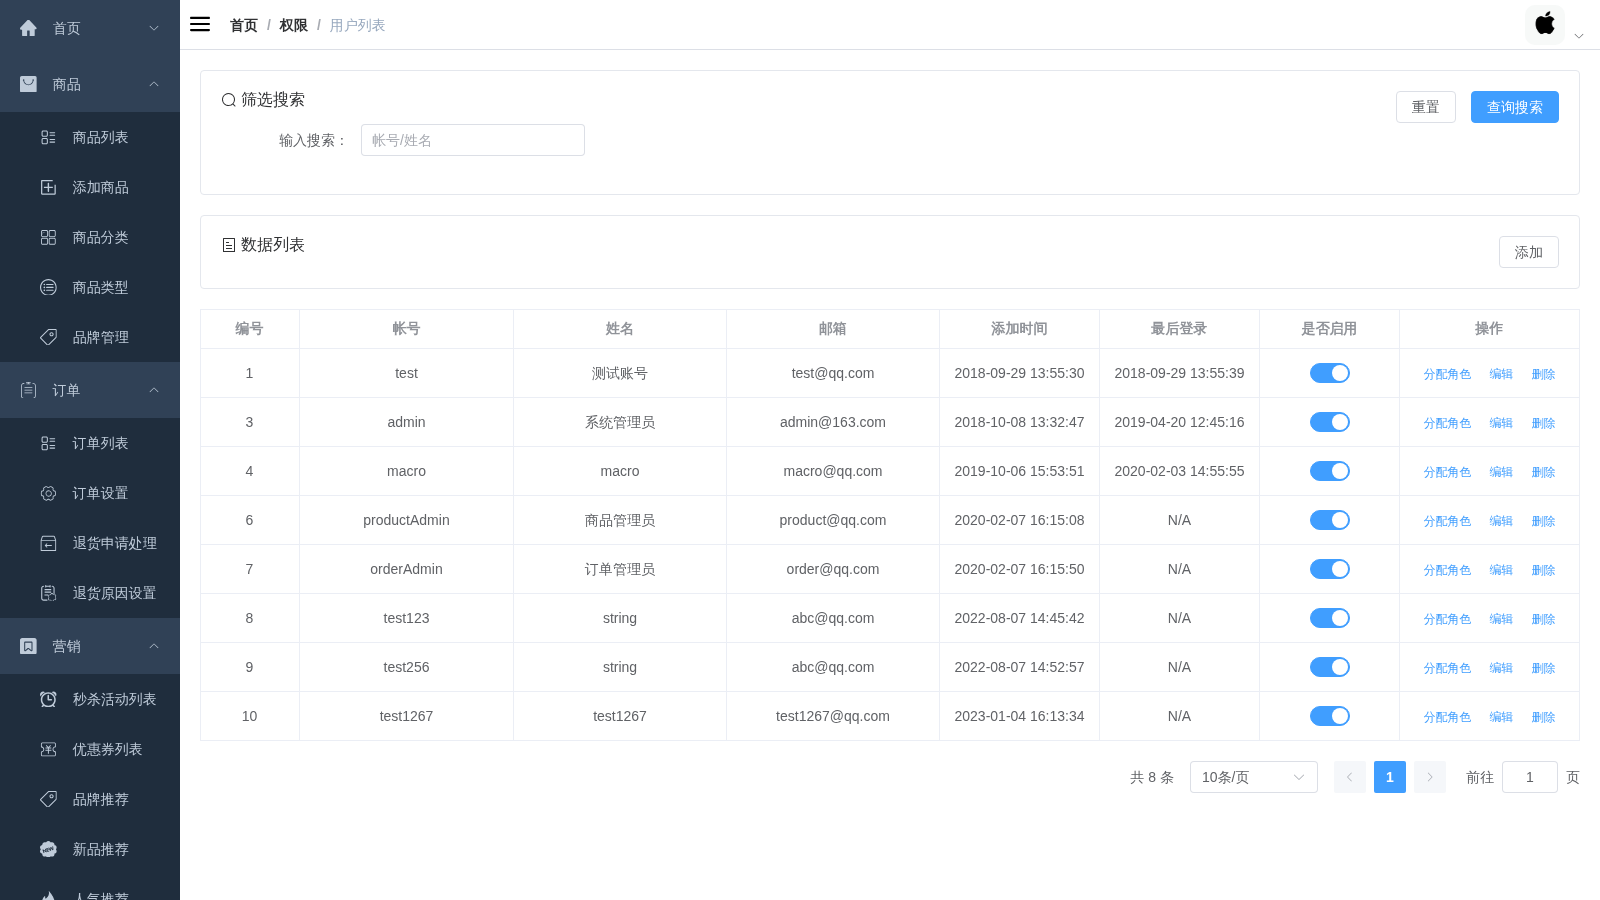This screenshot has height=900, width=1600.
Task: Click the 前往 page number input
Action: coord(1530,777)
